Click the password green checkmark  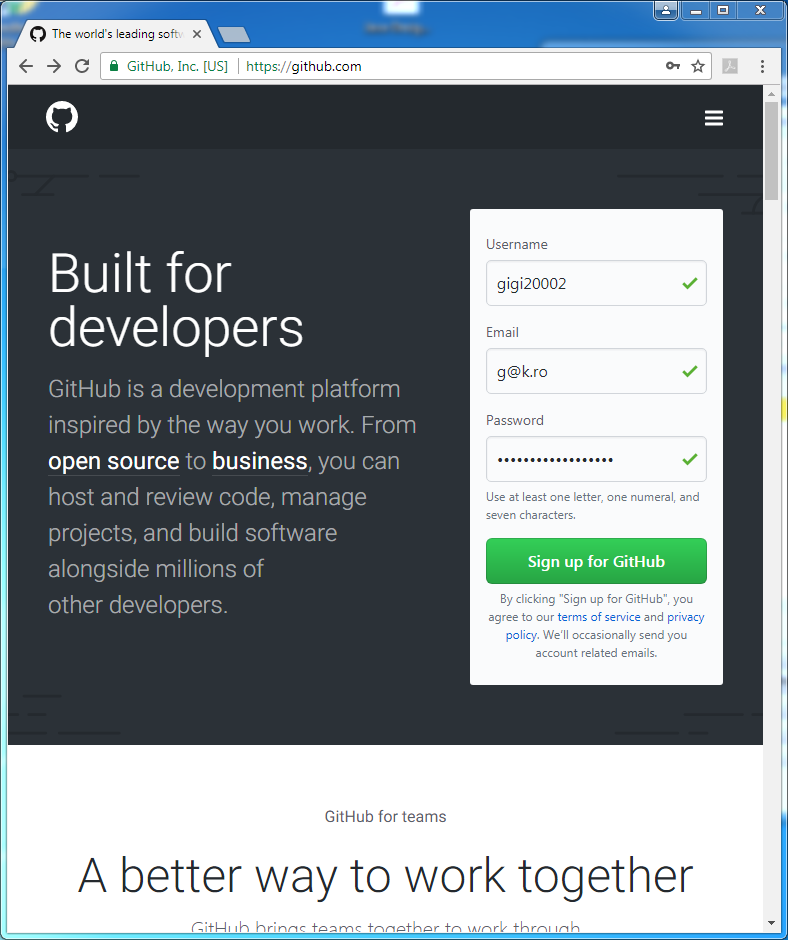click(x=690, y=459)
